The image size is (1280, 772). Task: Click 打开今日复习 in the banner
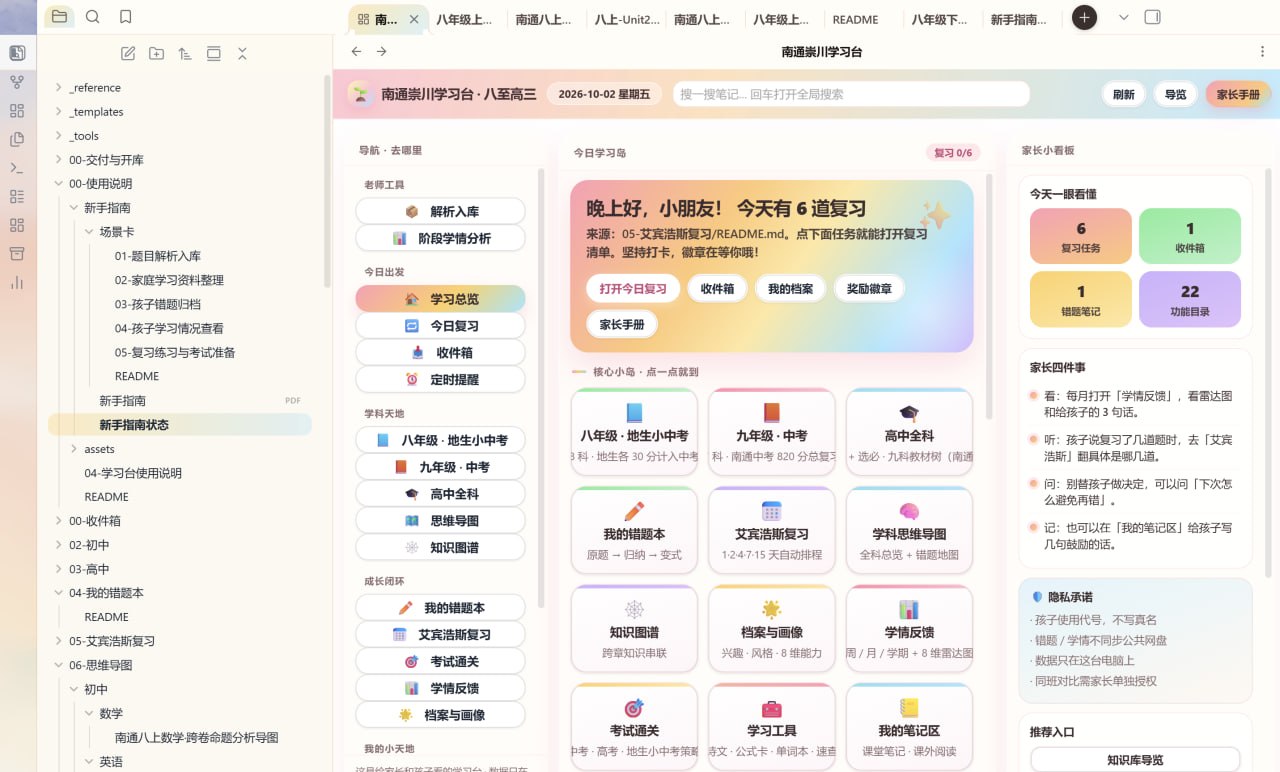(x=633, y=288)
